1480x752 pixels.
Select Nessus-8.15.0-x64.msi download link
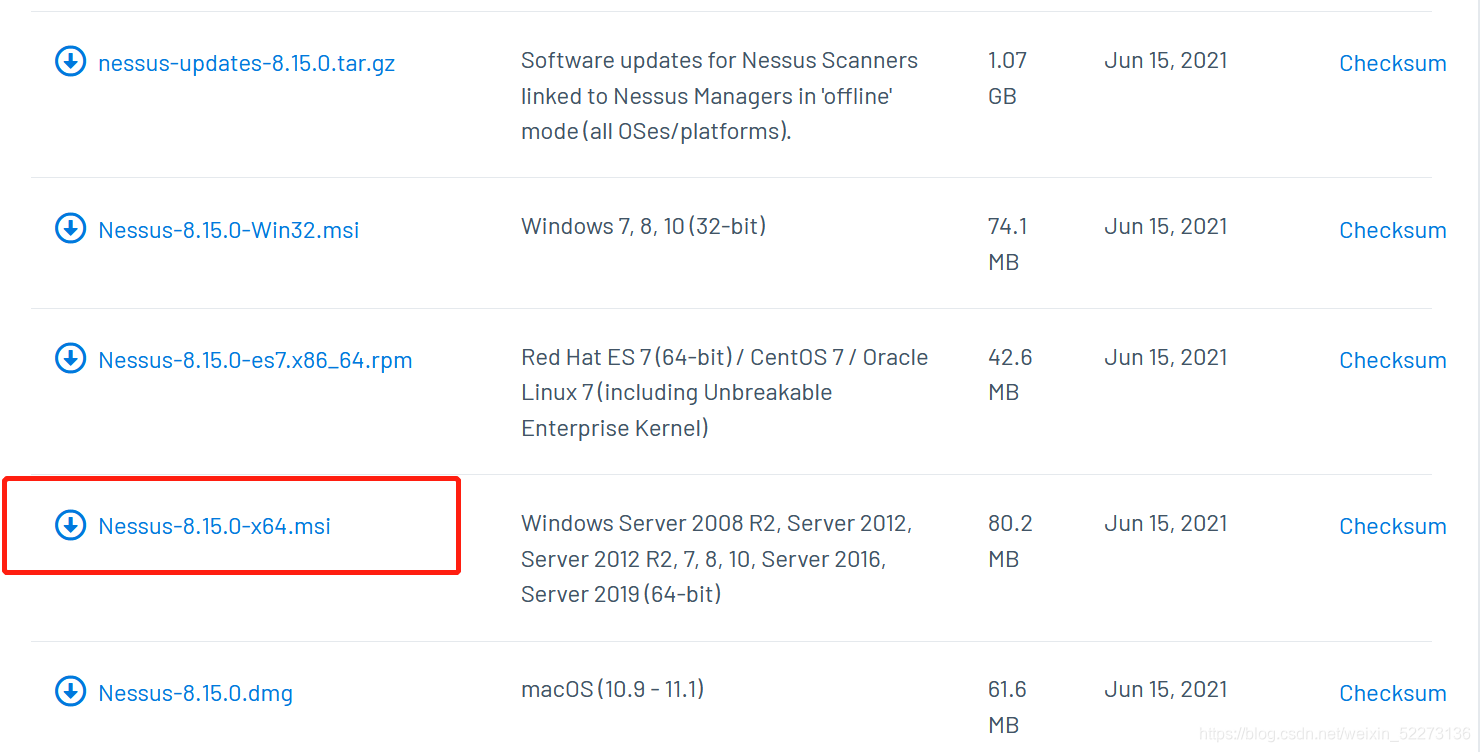[x=214, y=526]
